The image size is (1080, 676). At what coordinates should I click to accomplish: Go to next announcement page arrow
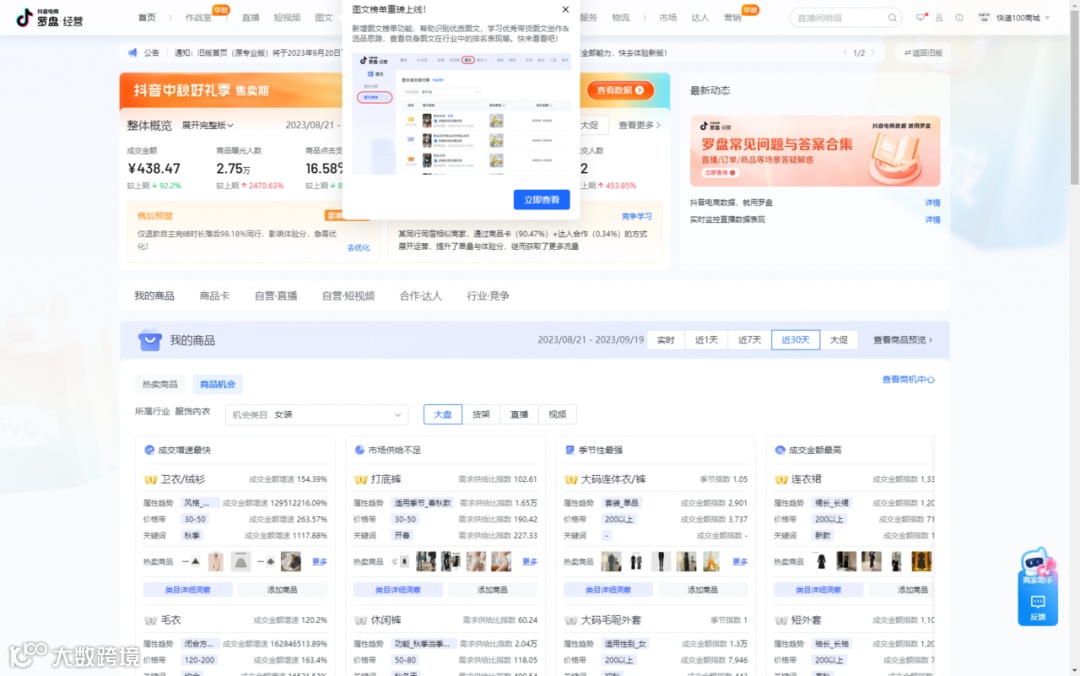click(873, 53)
